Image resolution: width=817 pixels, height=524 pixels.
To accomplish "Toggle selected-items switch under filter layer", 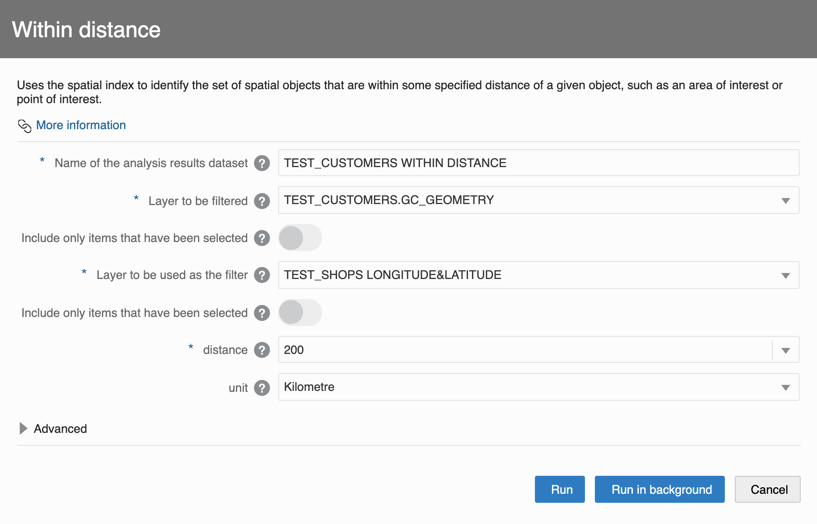I will point(299,313).
